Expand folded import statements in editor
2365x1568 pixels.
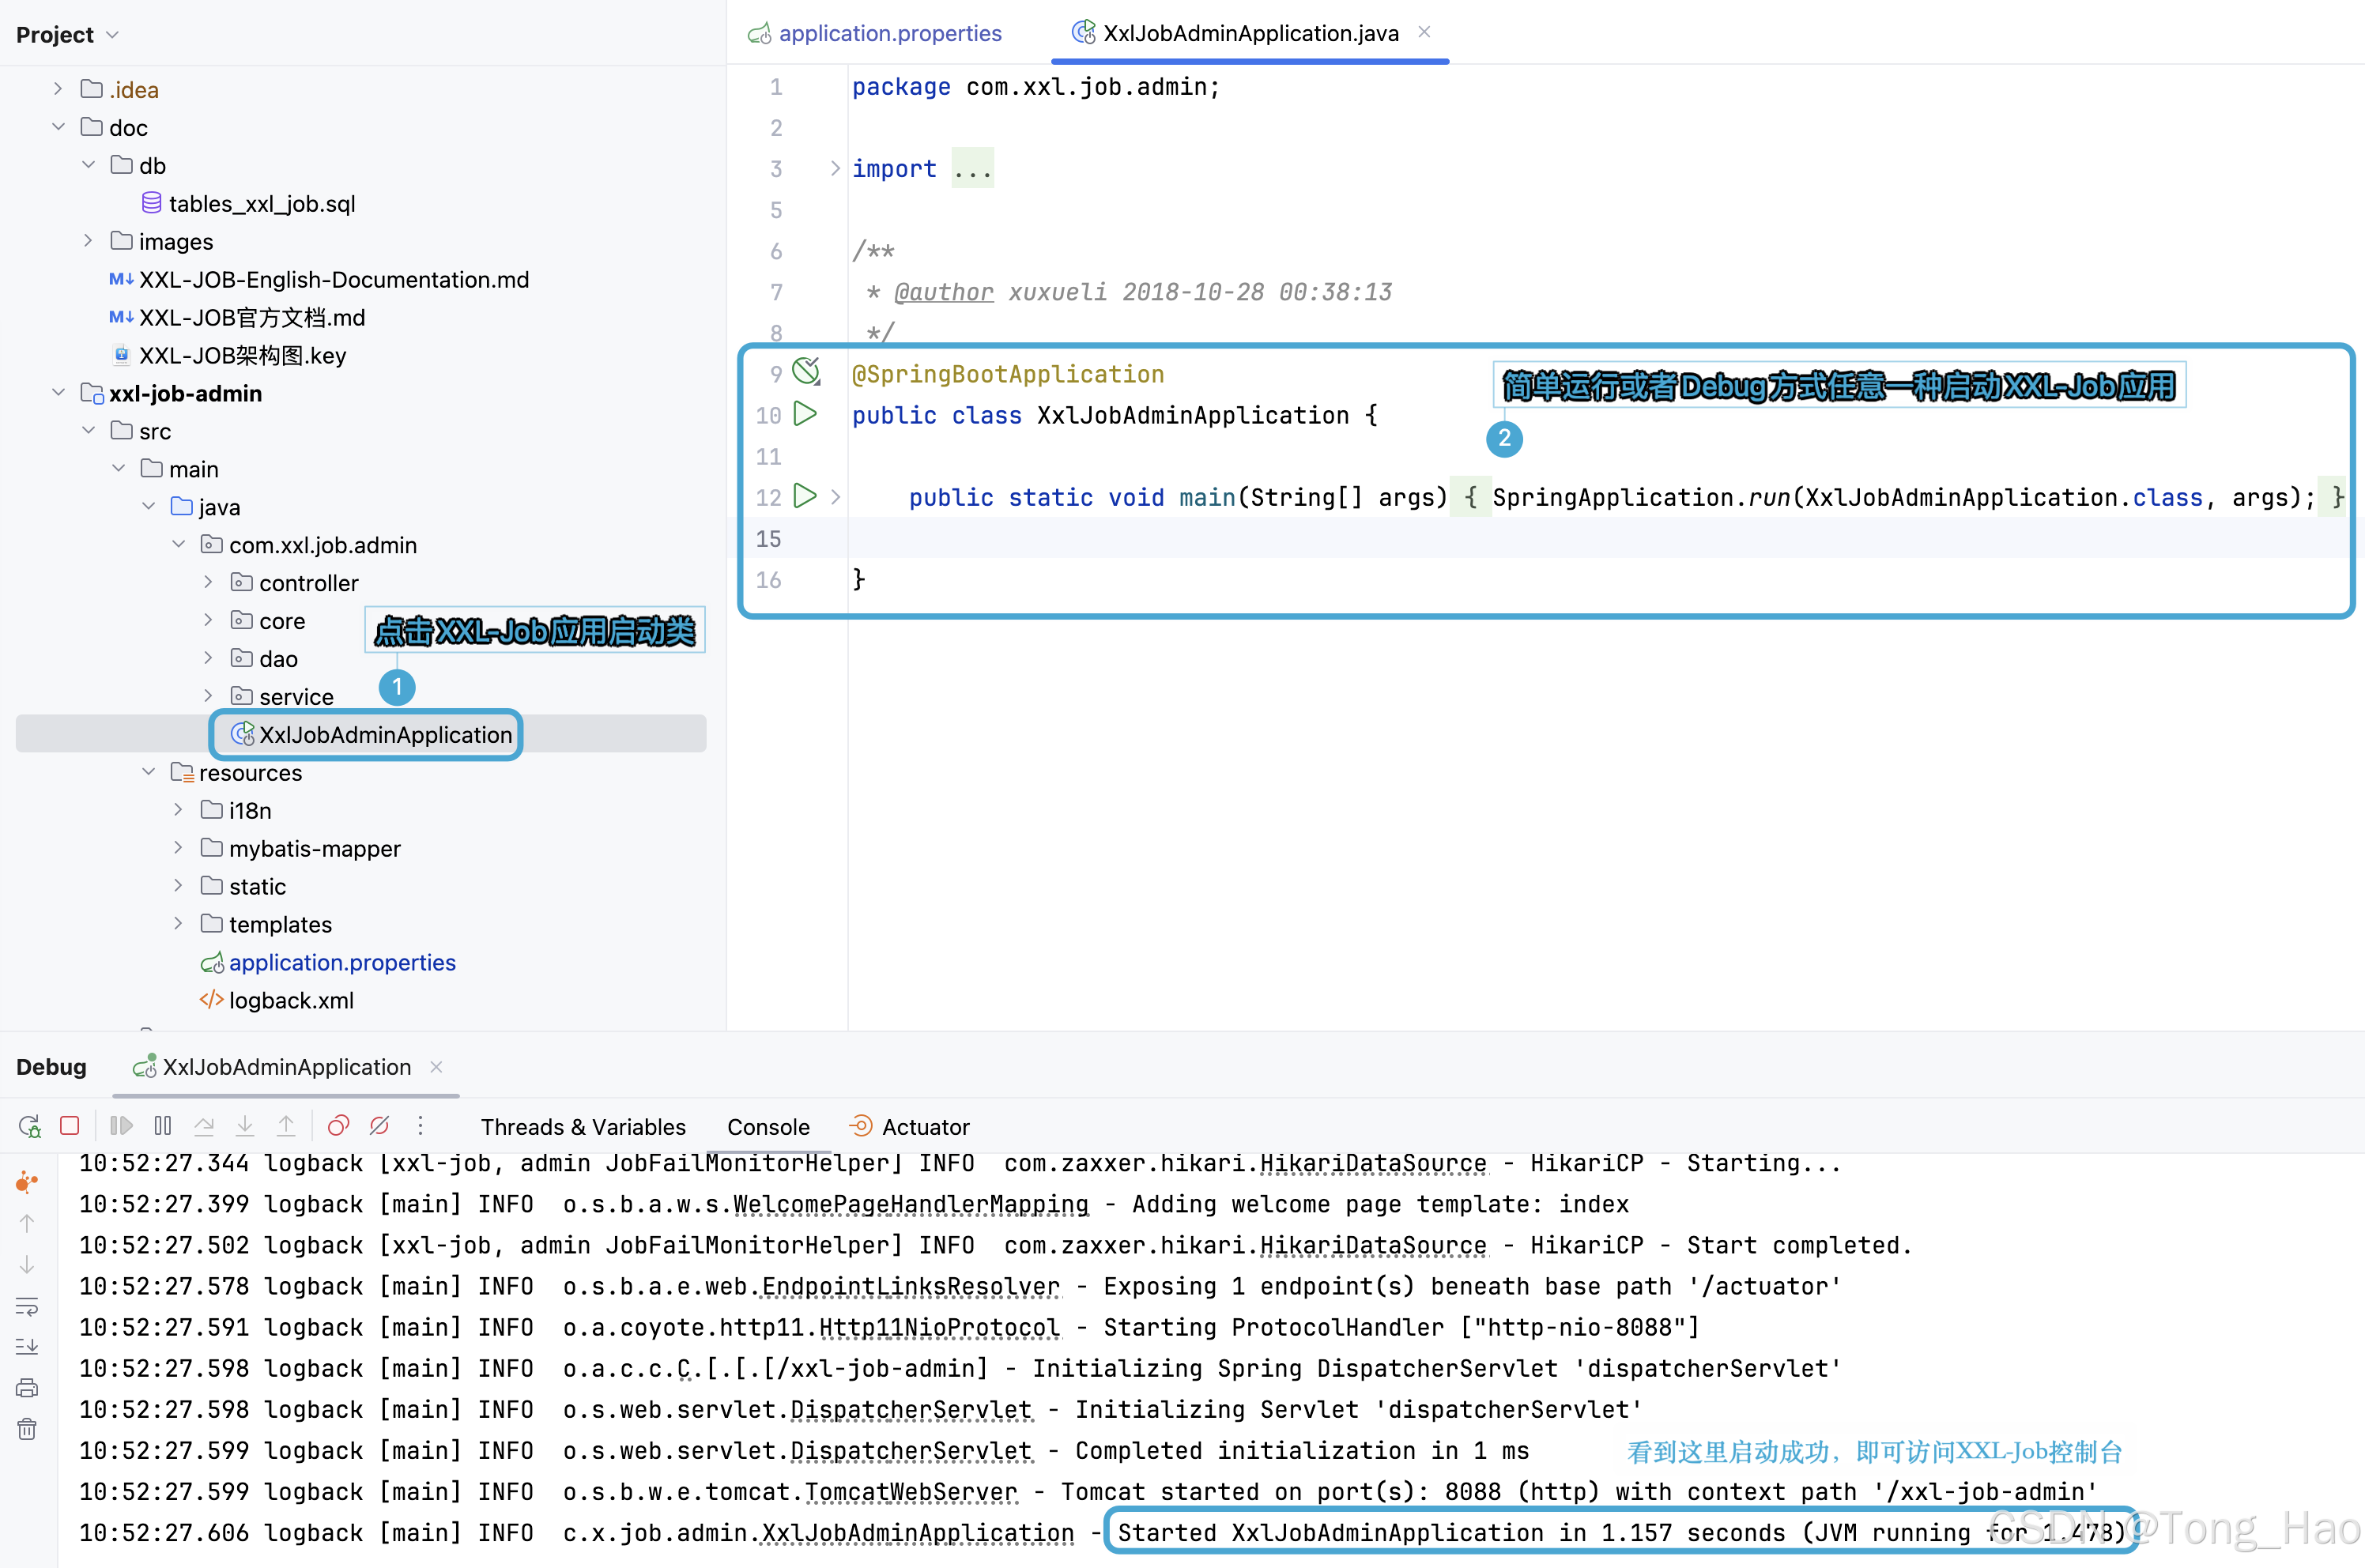[x=835, y=168]
